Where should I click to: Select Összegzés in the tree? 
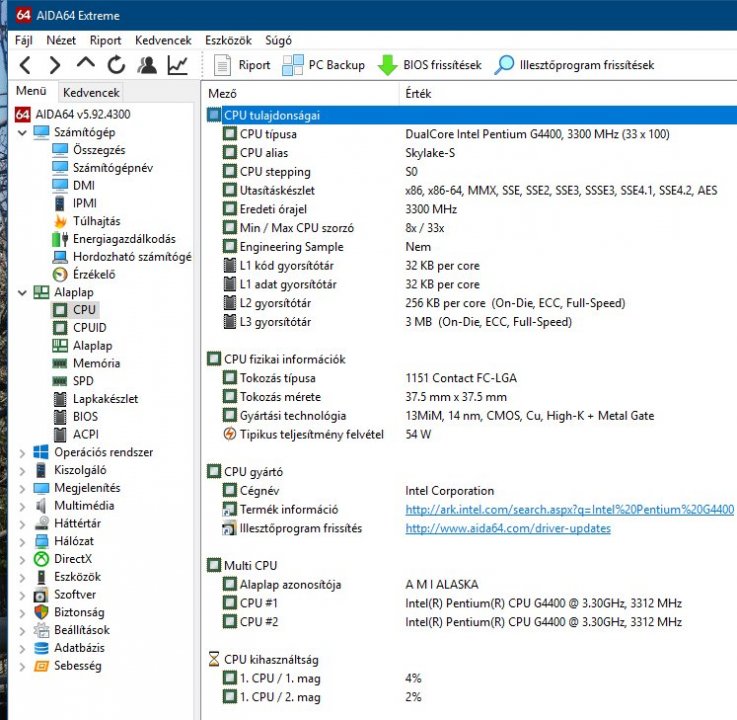(x=99, y=150)
